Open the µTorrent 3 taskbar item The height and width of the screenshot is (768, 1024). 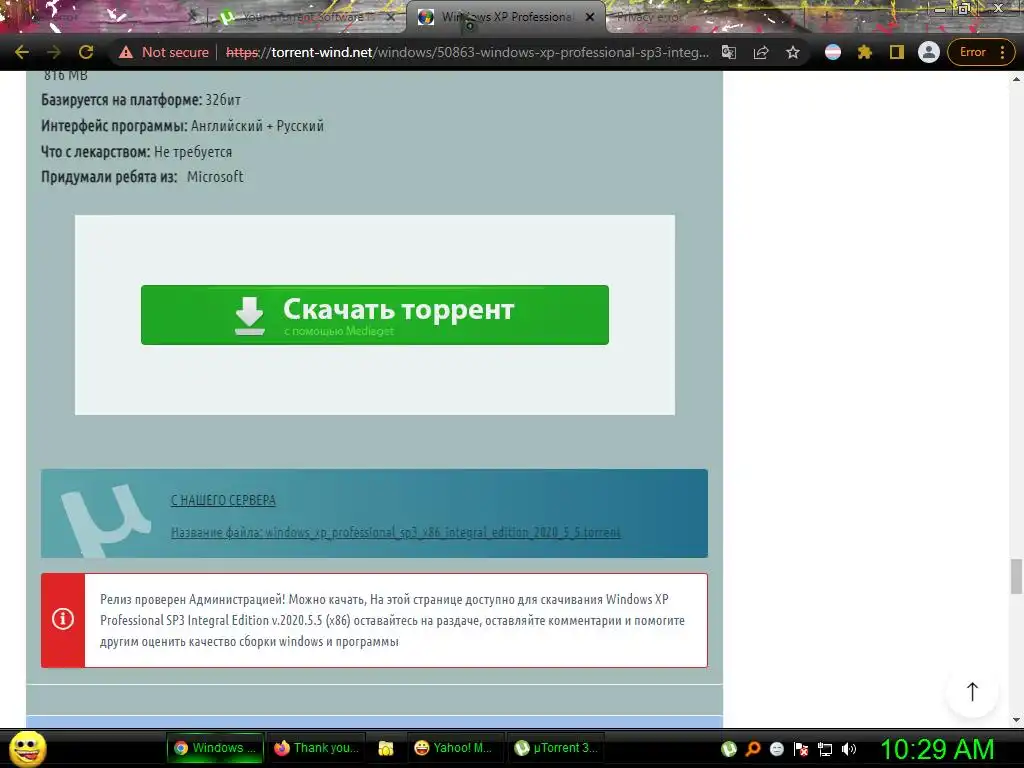tap(556, 748)
